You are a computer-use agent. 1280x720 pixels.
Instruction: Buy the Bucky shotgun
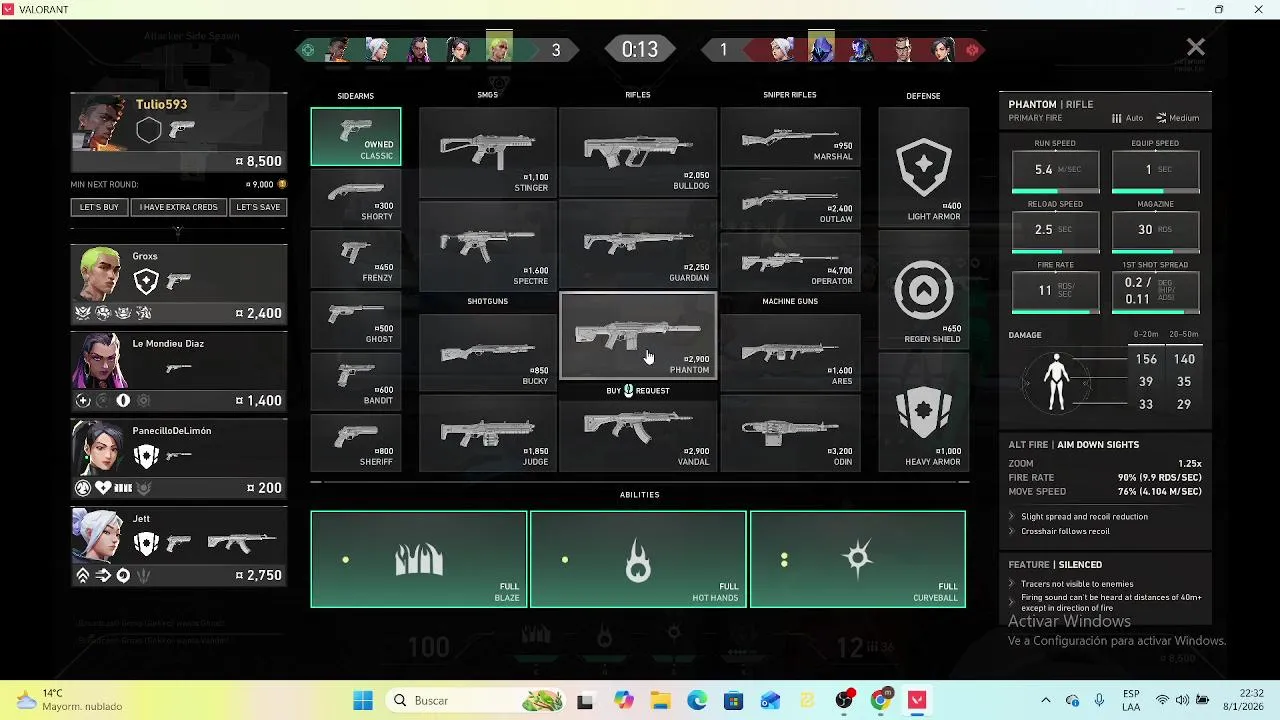pyautogui.click(x=488, y=351)
